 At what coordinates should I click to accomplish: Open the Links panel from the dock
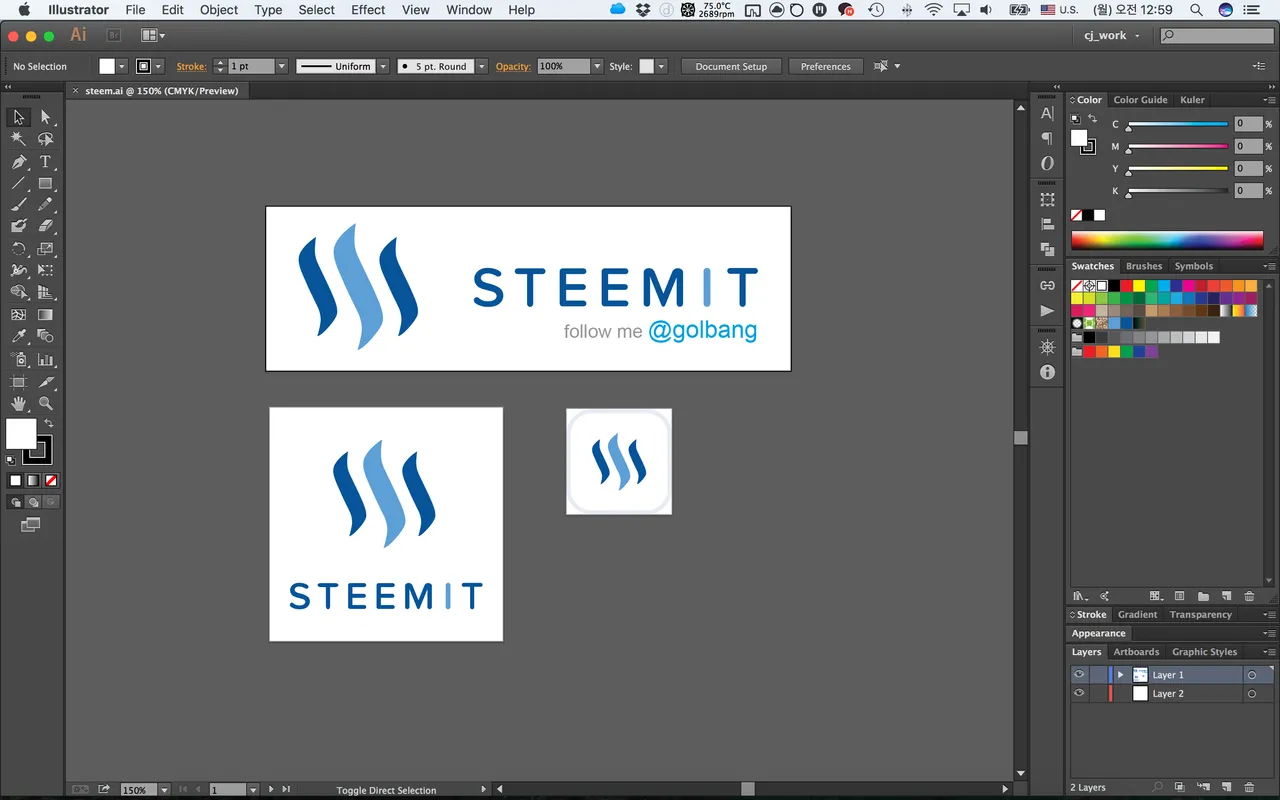pyautogui.click(x=1047, y=286)
